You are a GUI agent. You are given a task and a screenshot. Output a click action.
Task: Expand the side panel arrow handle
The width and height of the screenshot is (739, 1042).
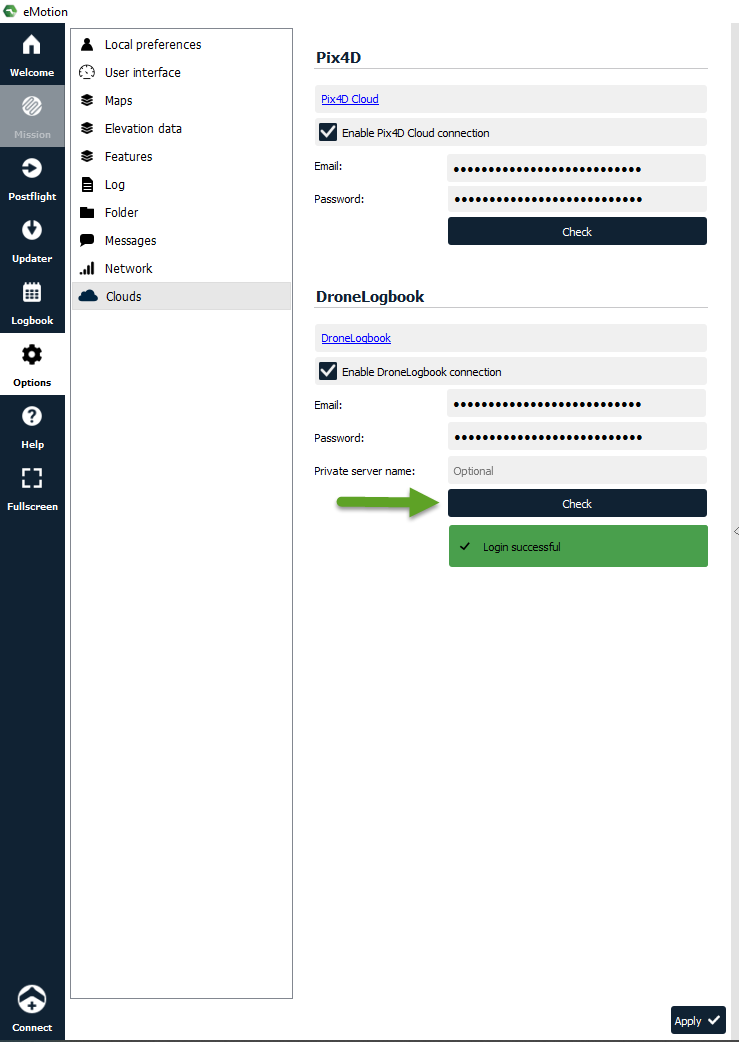tap(736, 531)
